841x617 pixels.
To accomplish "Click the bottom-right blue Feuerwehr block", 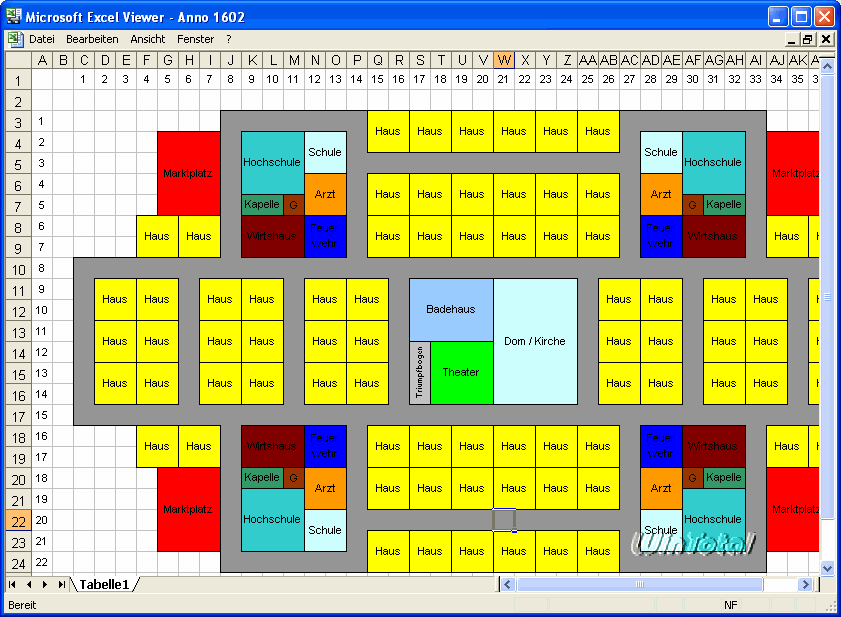I will [661, 446].
